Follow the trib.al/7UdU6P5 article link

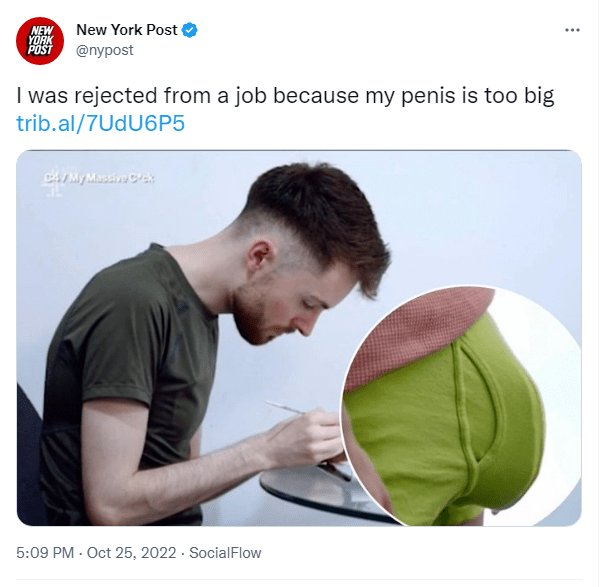[101, 123]
